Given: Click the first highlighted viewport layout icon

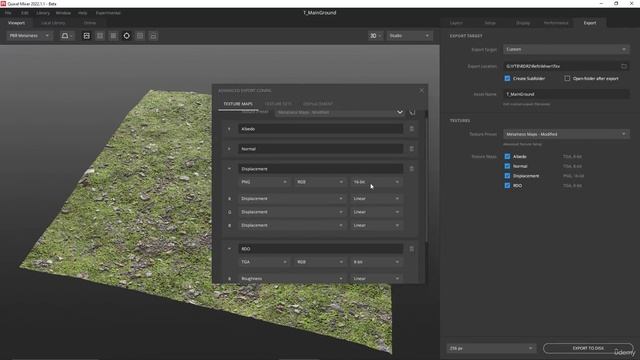Looking at the screenshot, I should pos(87,36).
